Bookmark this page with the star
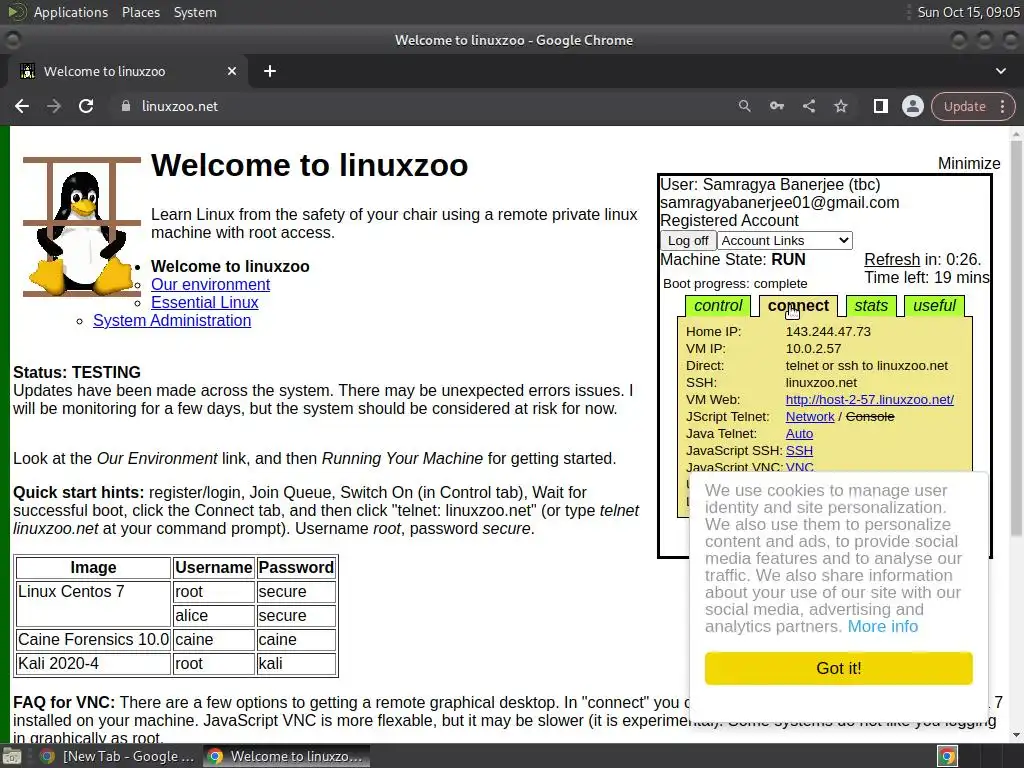1024x768 pixels. point(841,106)
